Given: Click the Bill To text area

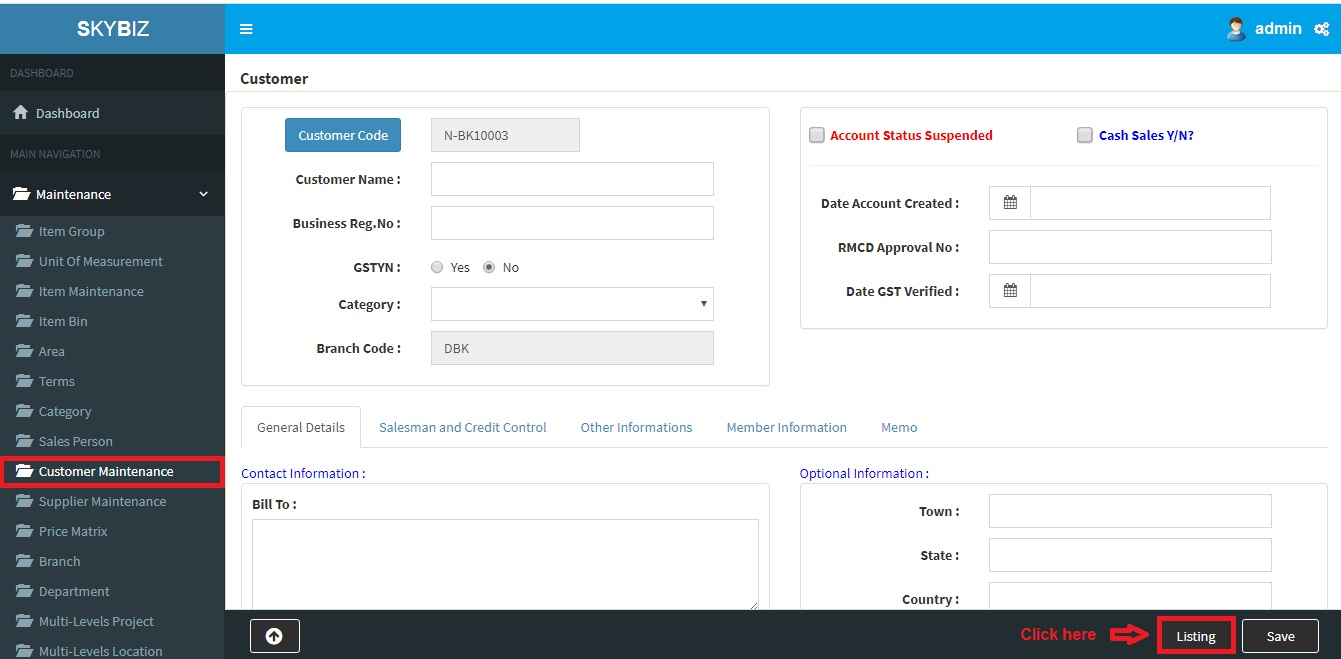Looking at the screenshot, I should pyautogui.click(x=505, y=563).
